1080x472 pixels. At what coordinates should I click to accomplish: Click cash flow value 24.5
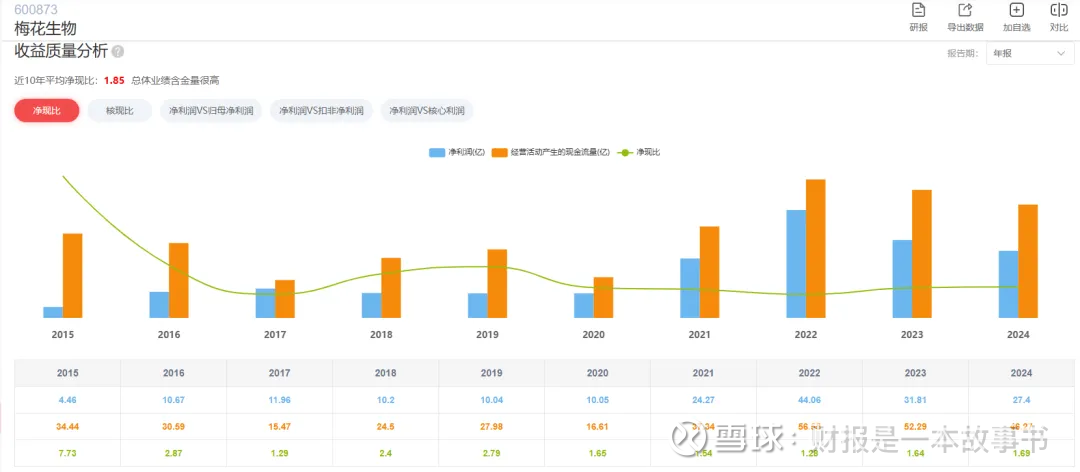point(386,427)
